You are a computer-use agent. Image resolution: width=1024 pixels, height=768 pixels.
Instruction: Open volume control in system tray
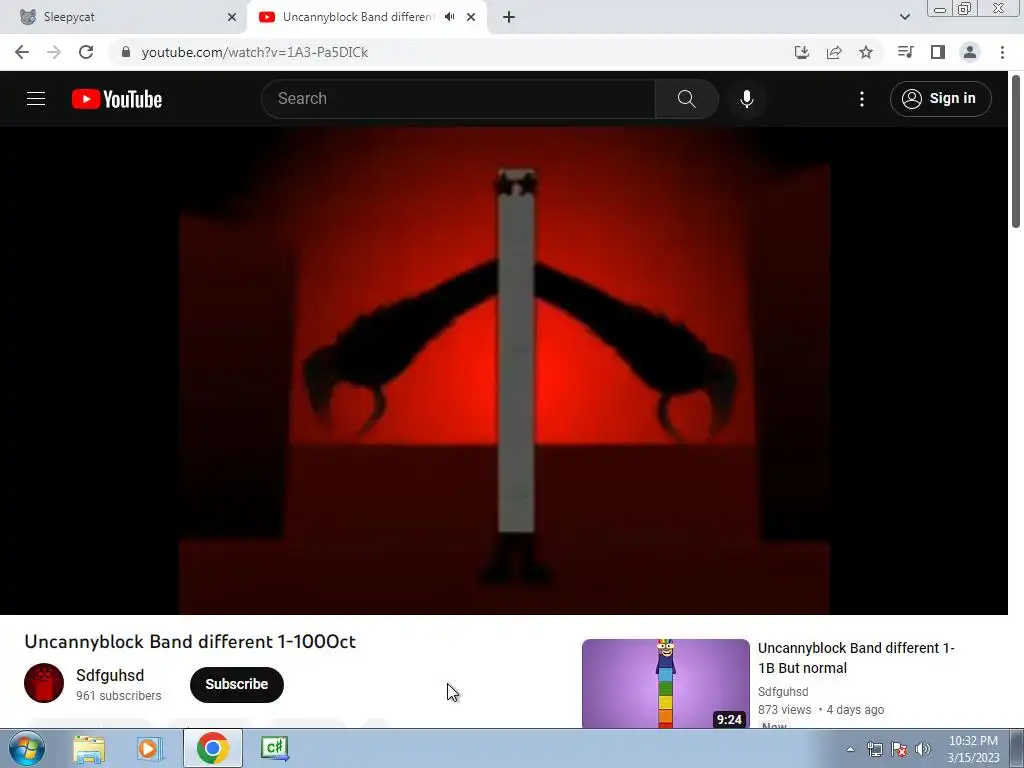pyautogui.click(x=923, y=749)
